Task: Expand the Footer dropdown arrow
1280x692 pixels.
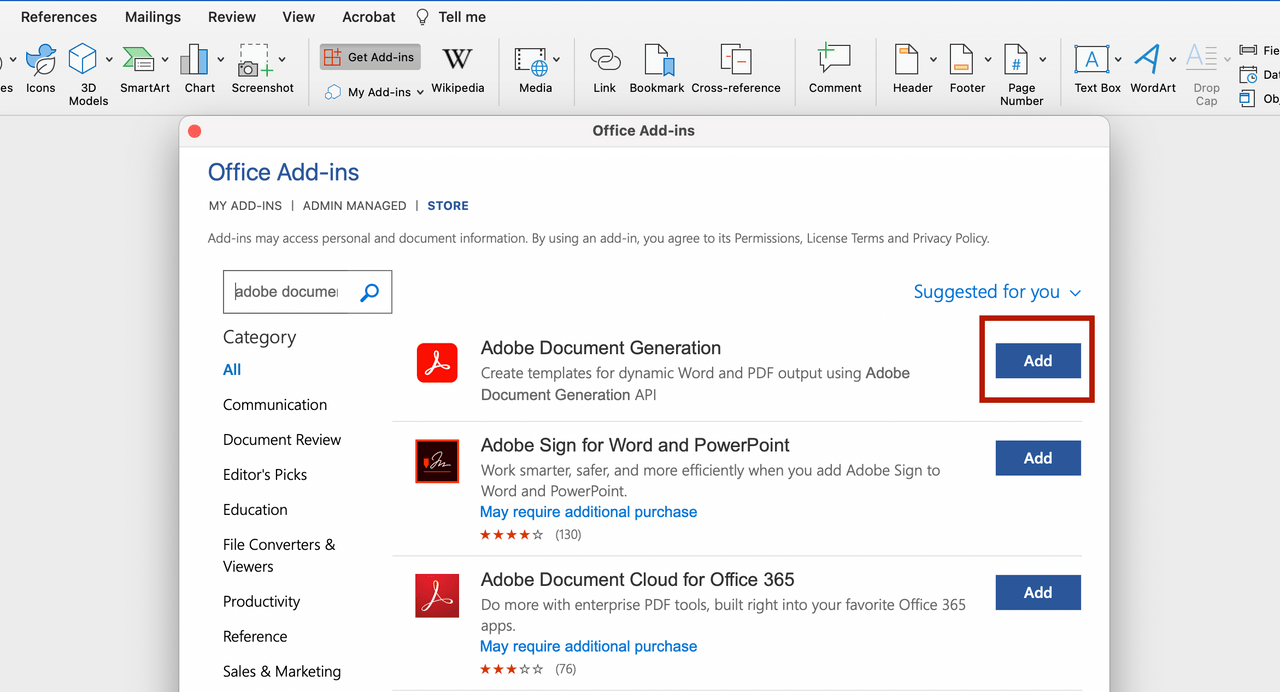Action: 988,60
